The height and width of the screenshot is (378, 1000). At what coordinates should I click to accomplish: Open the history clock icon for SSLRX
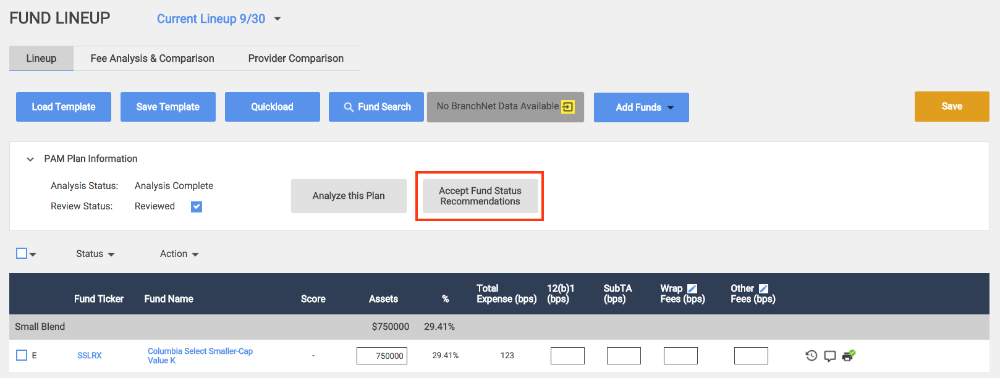pyautogui.click(x=811, y=356)
